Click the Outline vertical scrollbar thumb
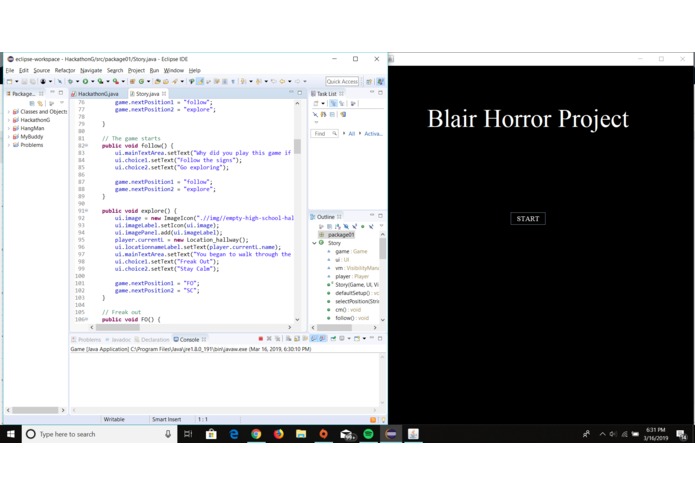The height and width of the screenshot is (494, 695). (382, 248)
